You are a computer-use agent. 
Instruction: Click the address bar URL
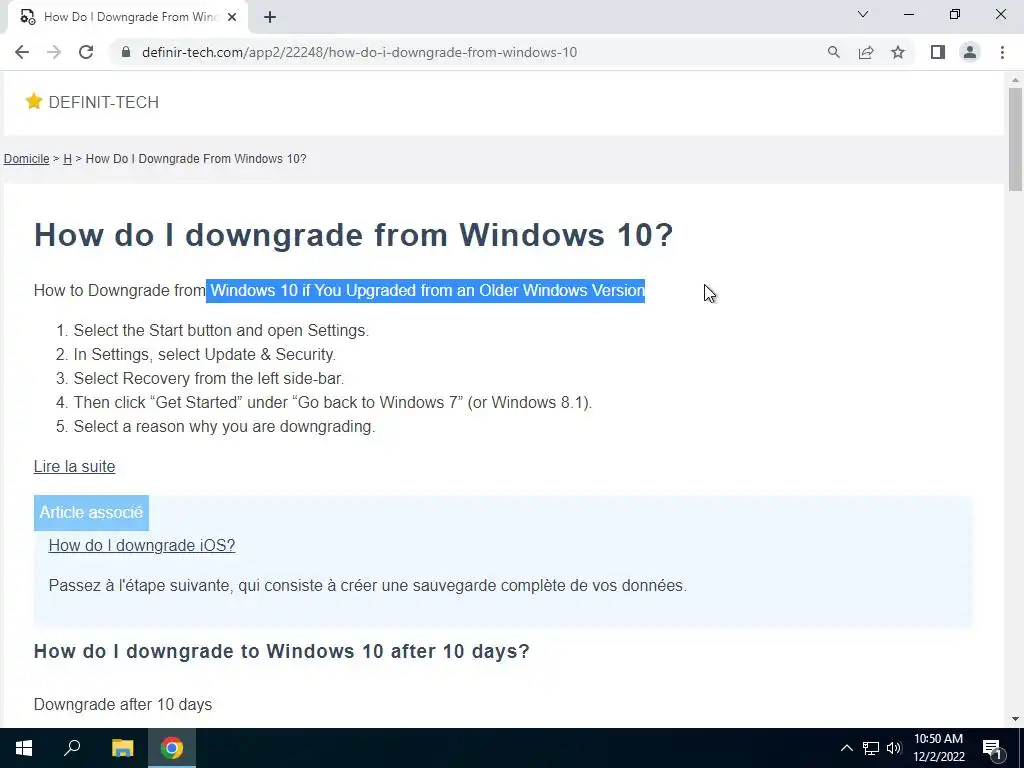(x=359, y=52)
